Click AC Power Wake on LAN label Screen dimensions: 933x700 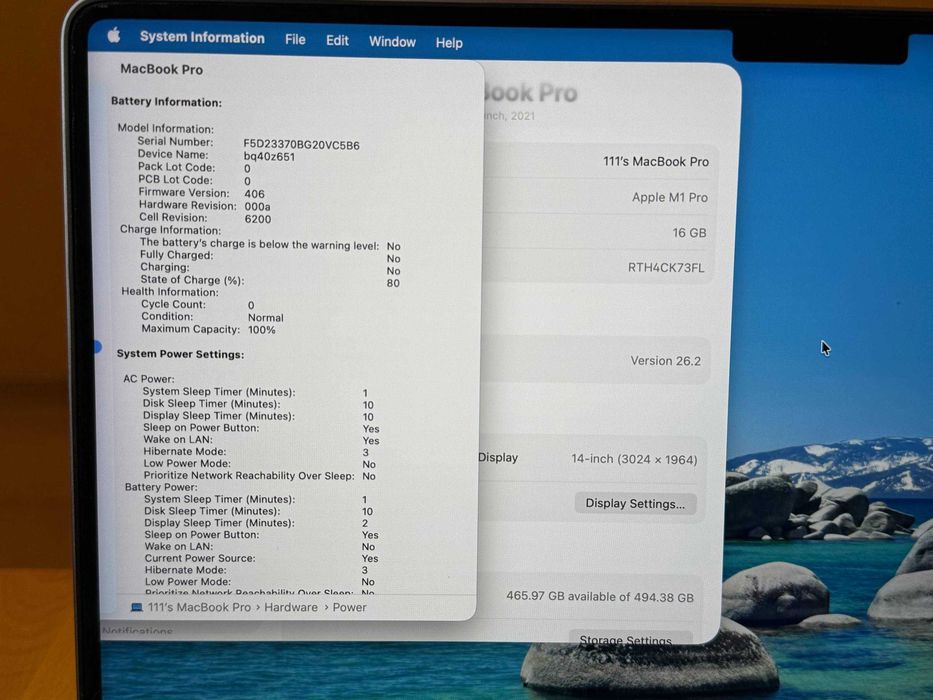pos(178,439)
